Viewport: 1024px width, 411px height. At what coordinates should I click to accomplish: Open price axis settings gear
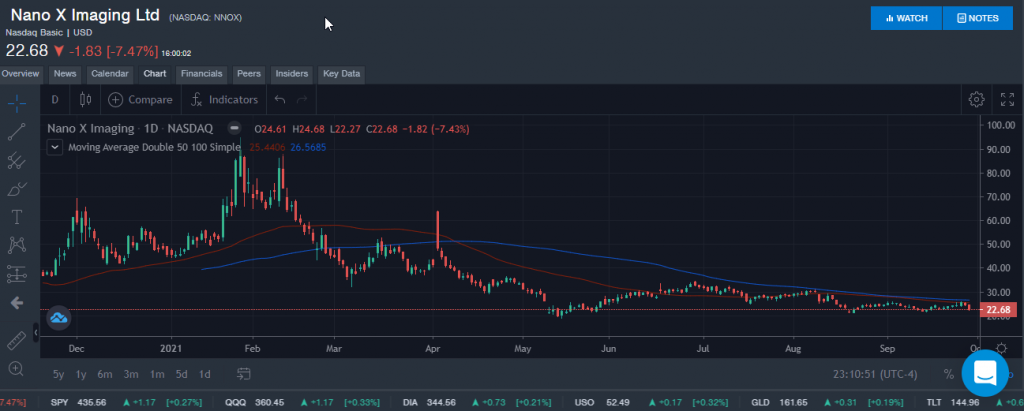1001,348
